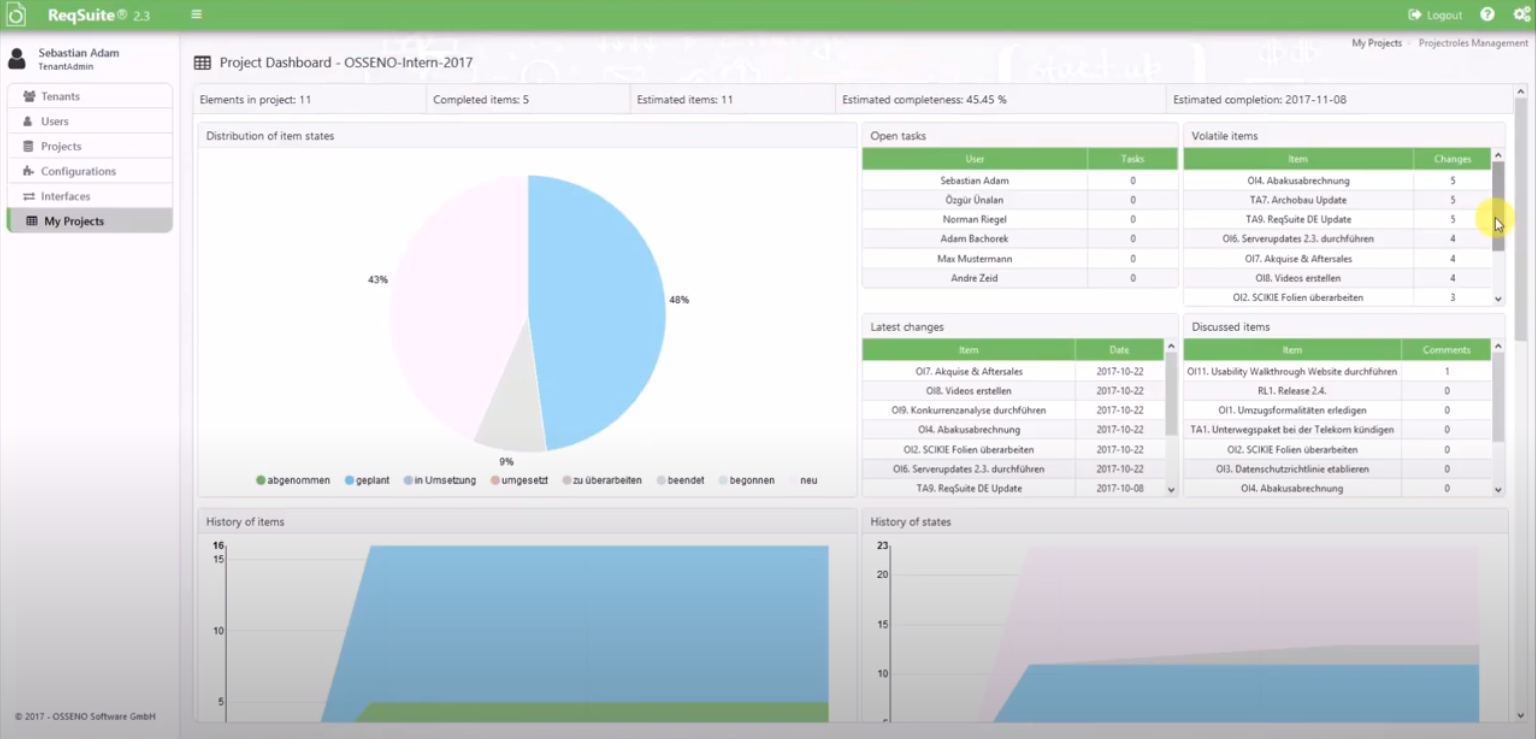This screenshot has width=1536, height=739.
Task: Click the Discussed items scroll-down arrow
Action: [x=1498, y=490]
